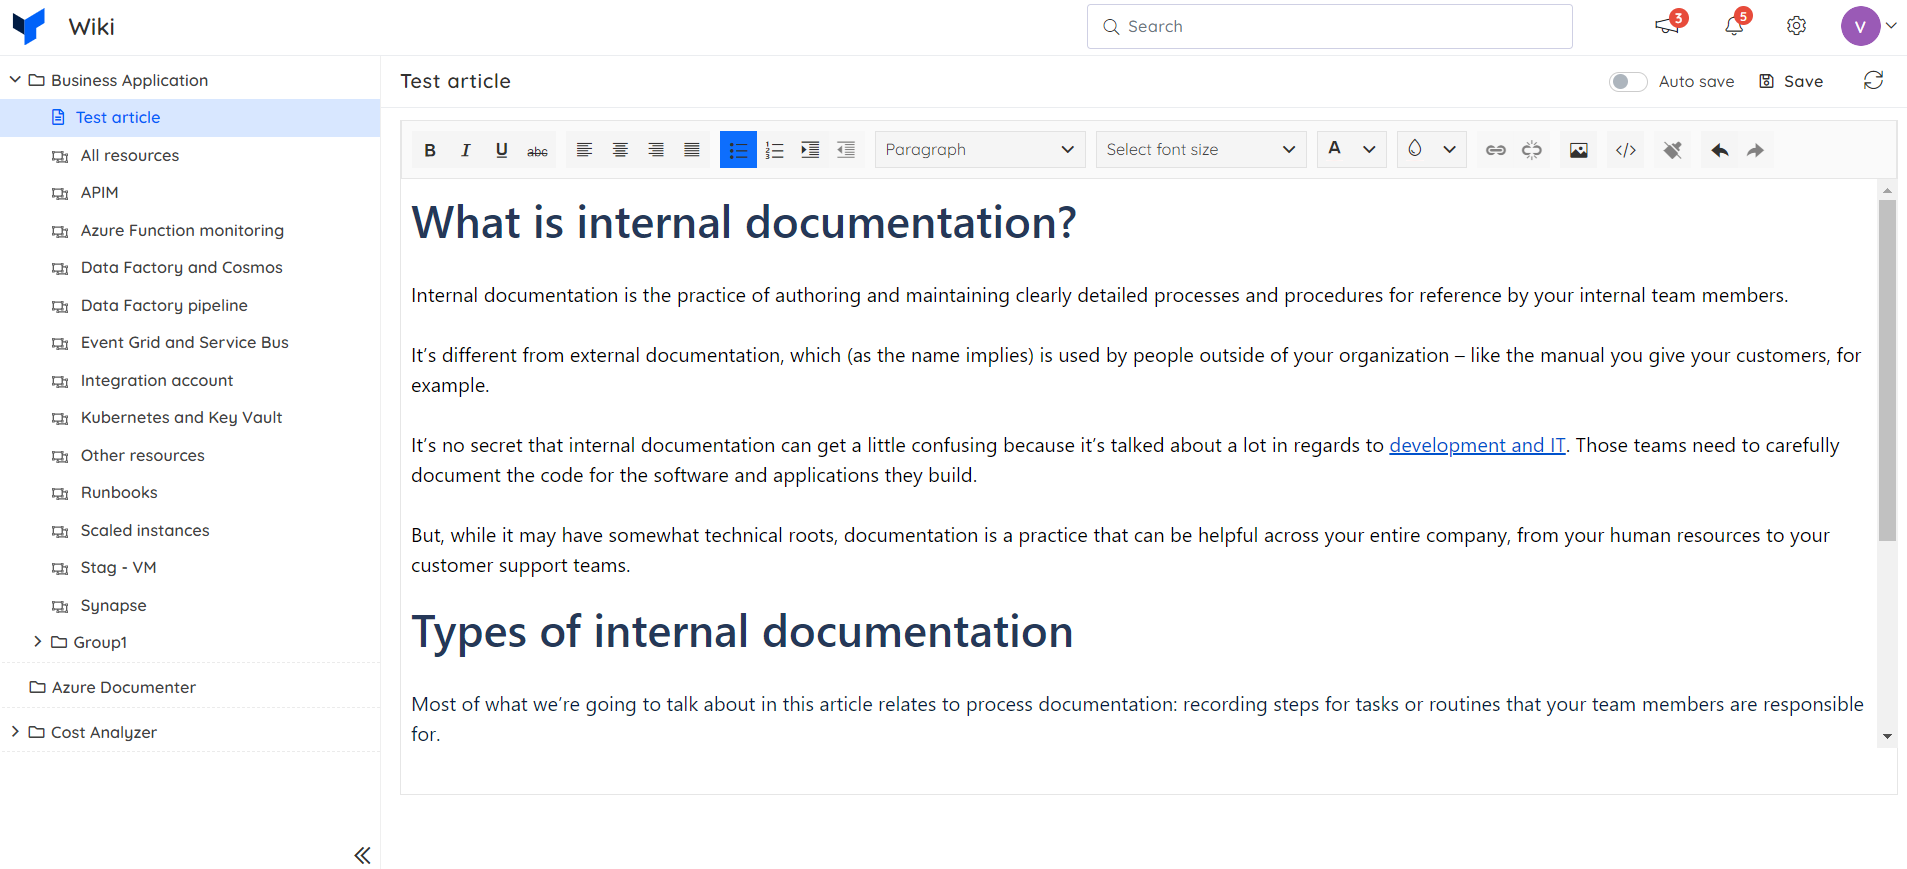Open the Other resources page
The height and width of the screenshot is (869, 1907).
142,456
